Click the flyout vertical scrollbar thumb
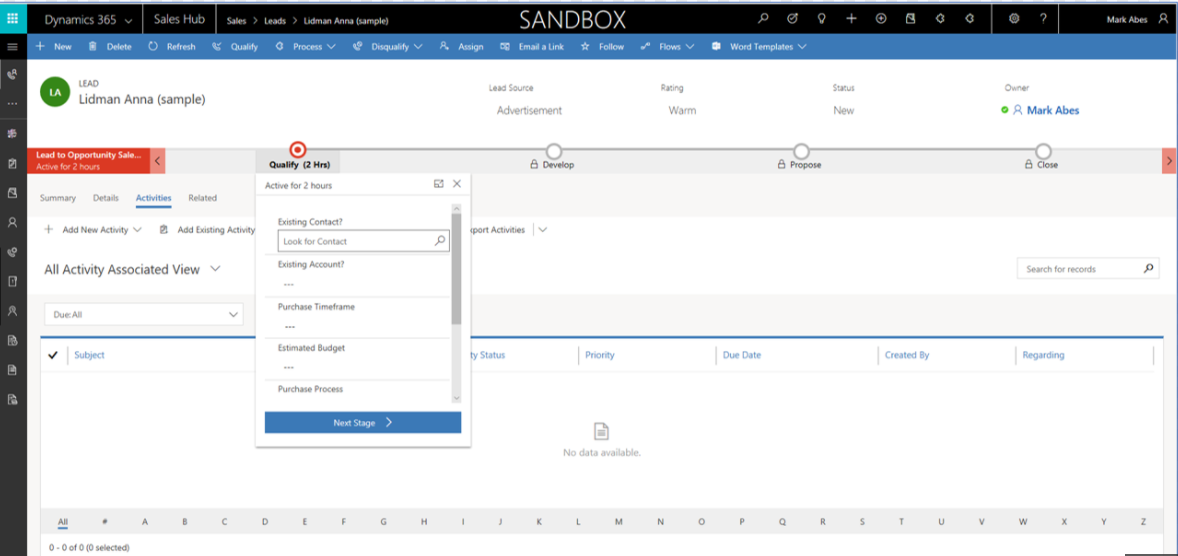Image resolution: width=1178 pixels, height=556 pixels. point(457,267)
